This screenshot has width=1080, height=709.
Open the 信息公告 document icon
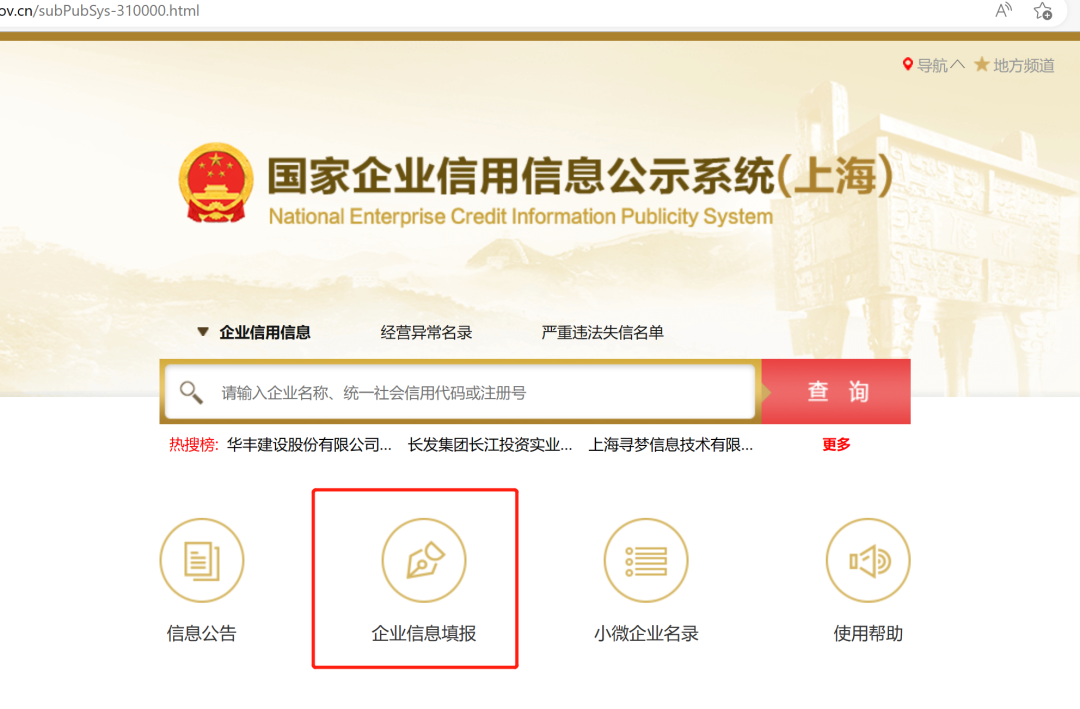pos(202,560)
